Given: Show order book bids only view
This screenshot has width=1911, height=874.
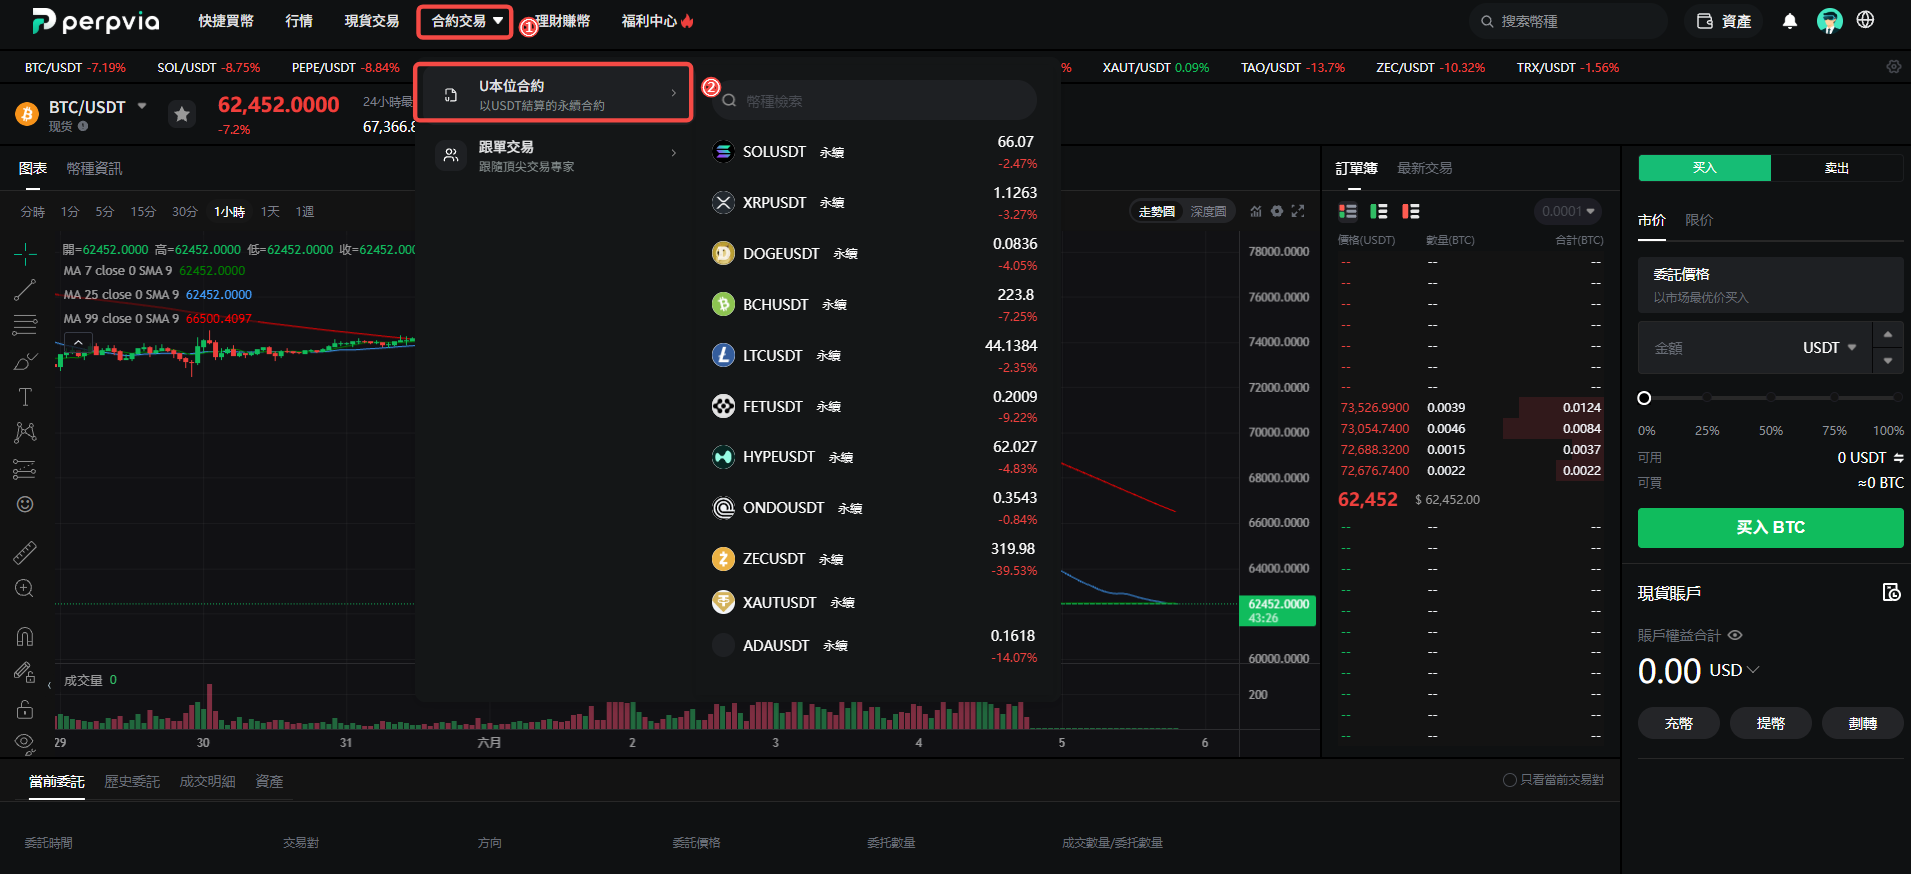Looking at the screenshot, I should [x=1379, y=211].
